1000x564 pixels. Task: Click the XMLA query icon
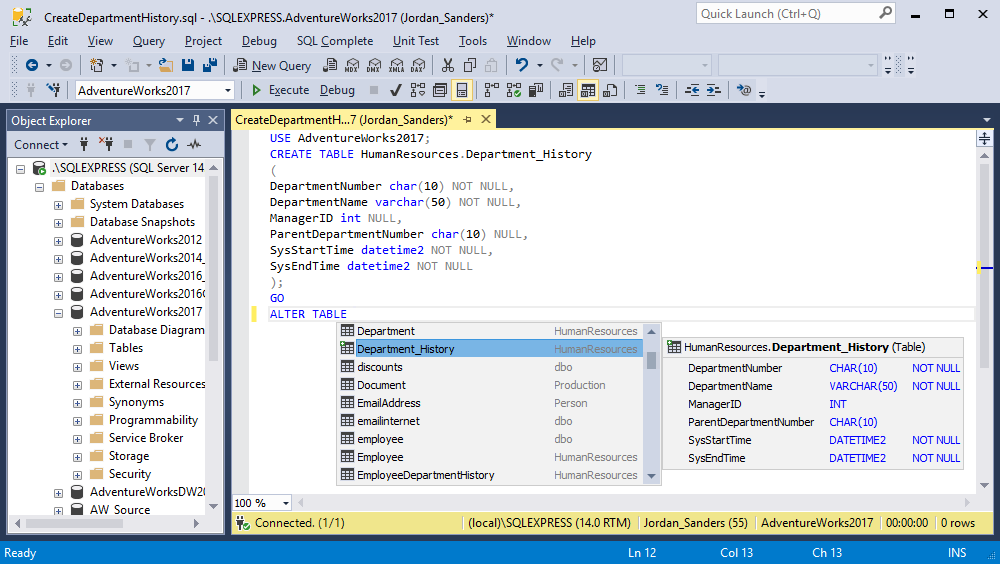point(397,65)
